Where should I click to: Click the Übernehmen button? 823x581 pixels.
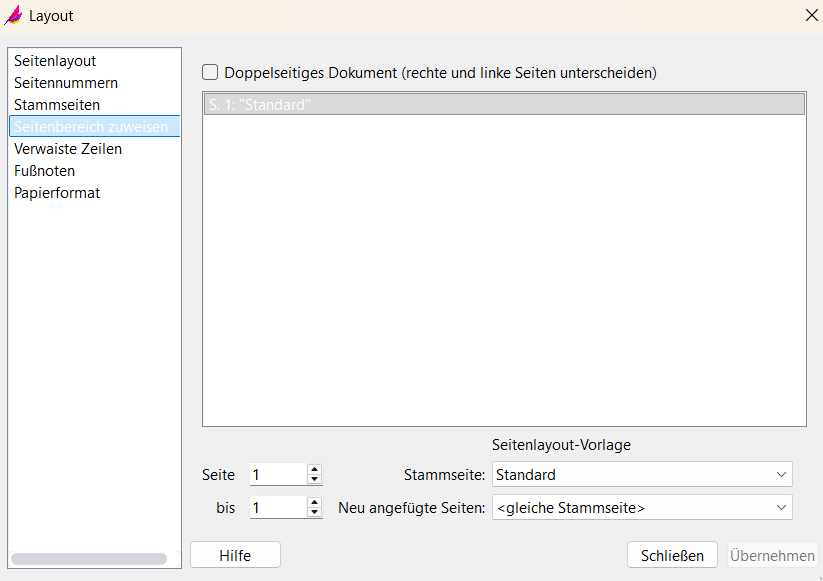(x=772, y=555)
